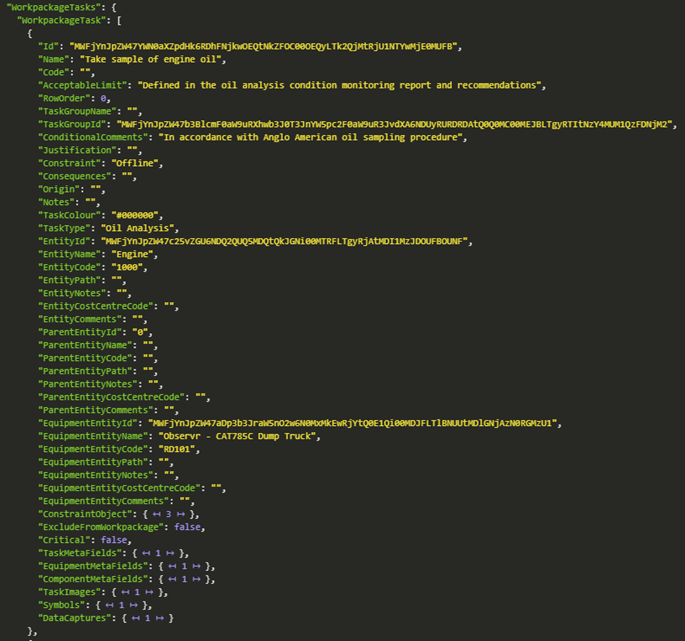685x641 pixels.
Task: Click the ExcludeFromWorkpackage false value
Action: click(x=188, y=527)
